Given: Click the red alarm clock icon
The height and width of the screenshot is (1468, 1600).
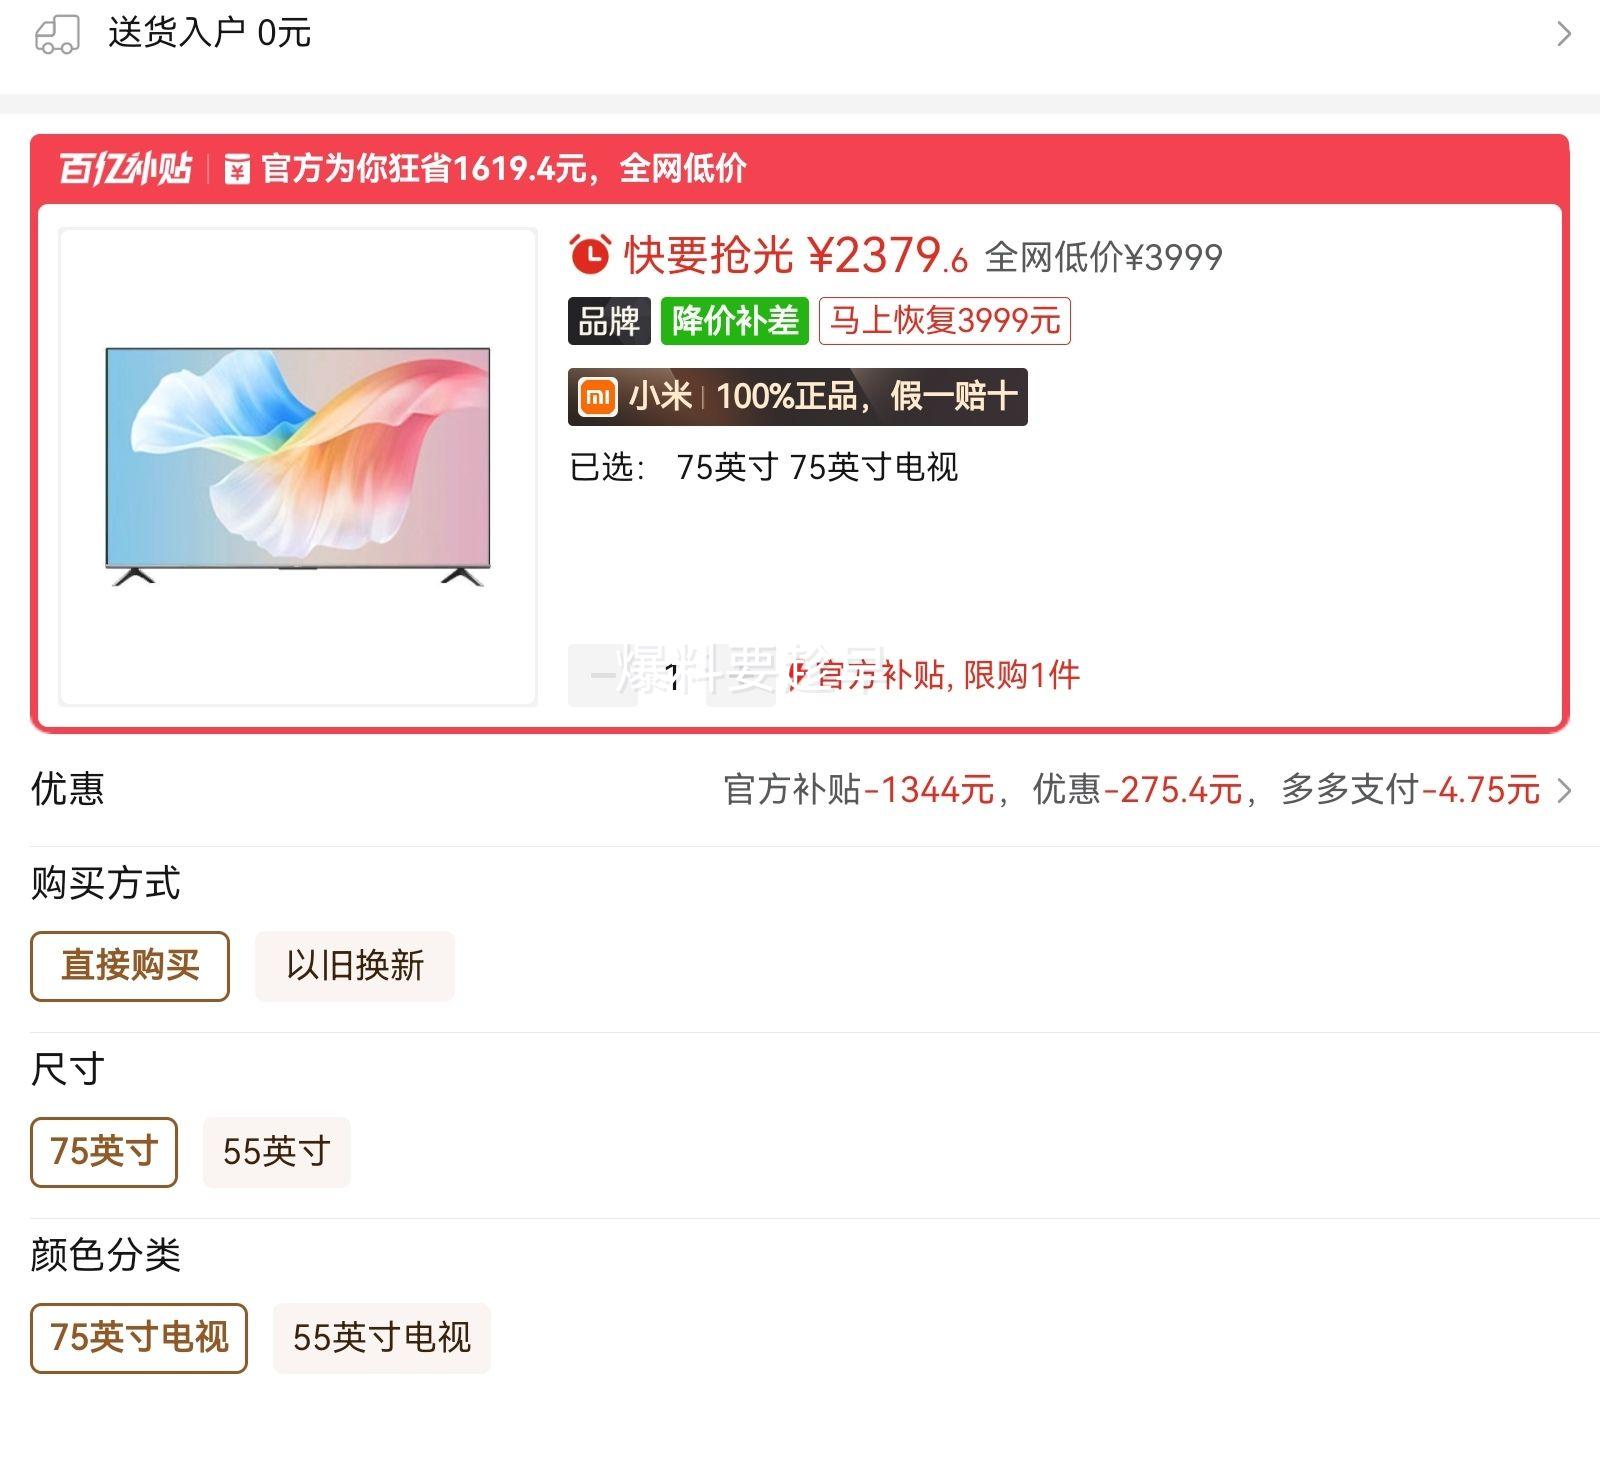Looking at the screenshot, I should [x=590, y=255].
